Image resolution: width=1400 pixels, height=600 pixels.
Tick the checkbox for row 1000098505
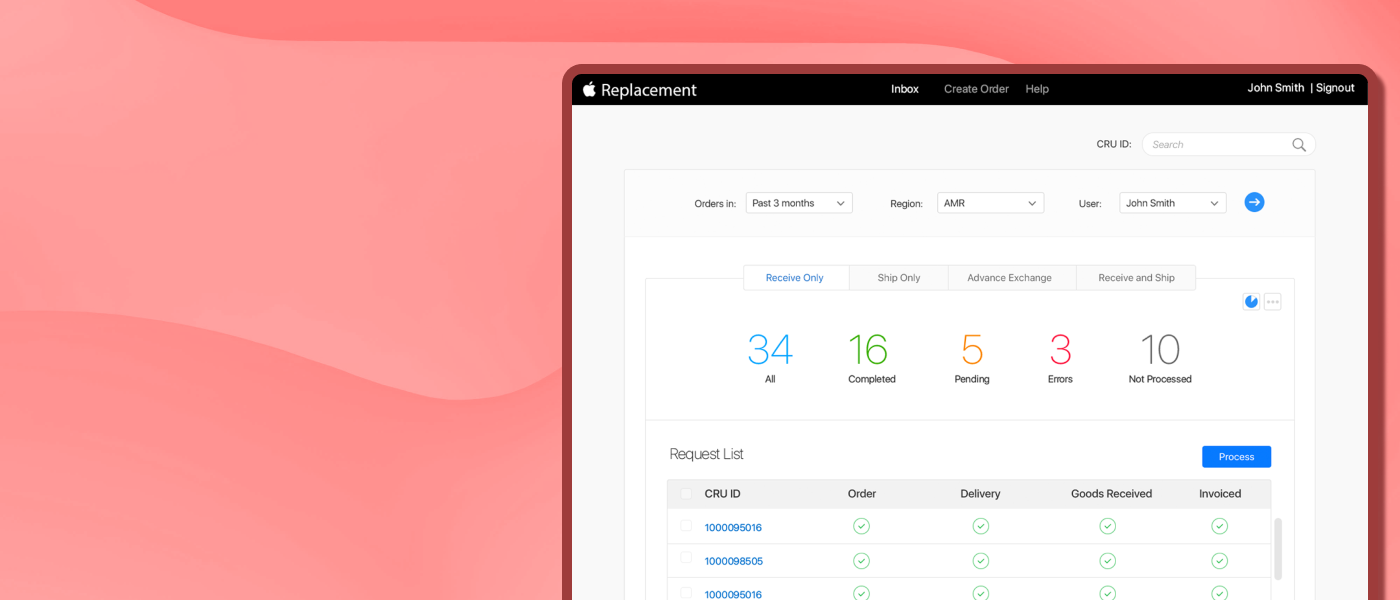coord(686,558)
